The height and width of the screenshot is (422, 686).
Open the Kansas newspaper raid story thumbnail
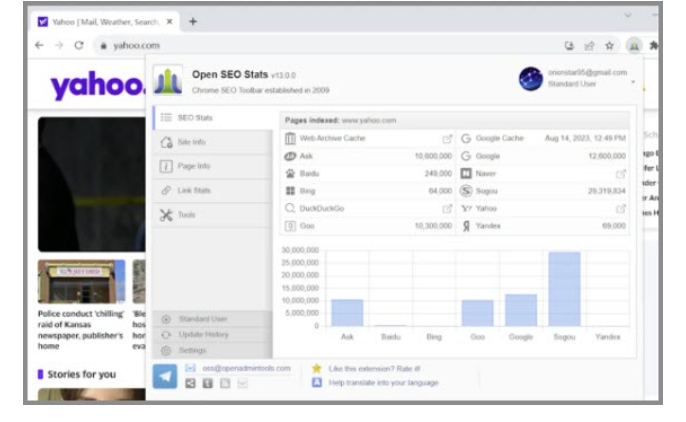coord(81,282)
